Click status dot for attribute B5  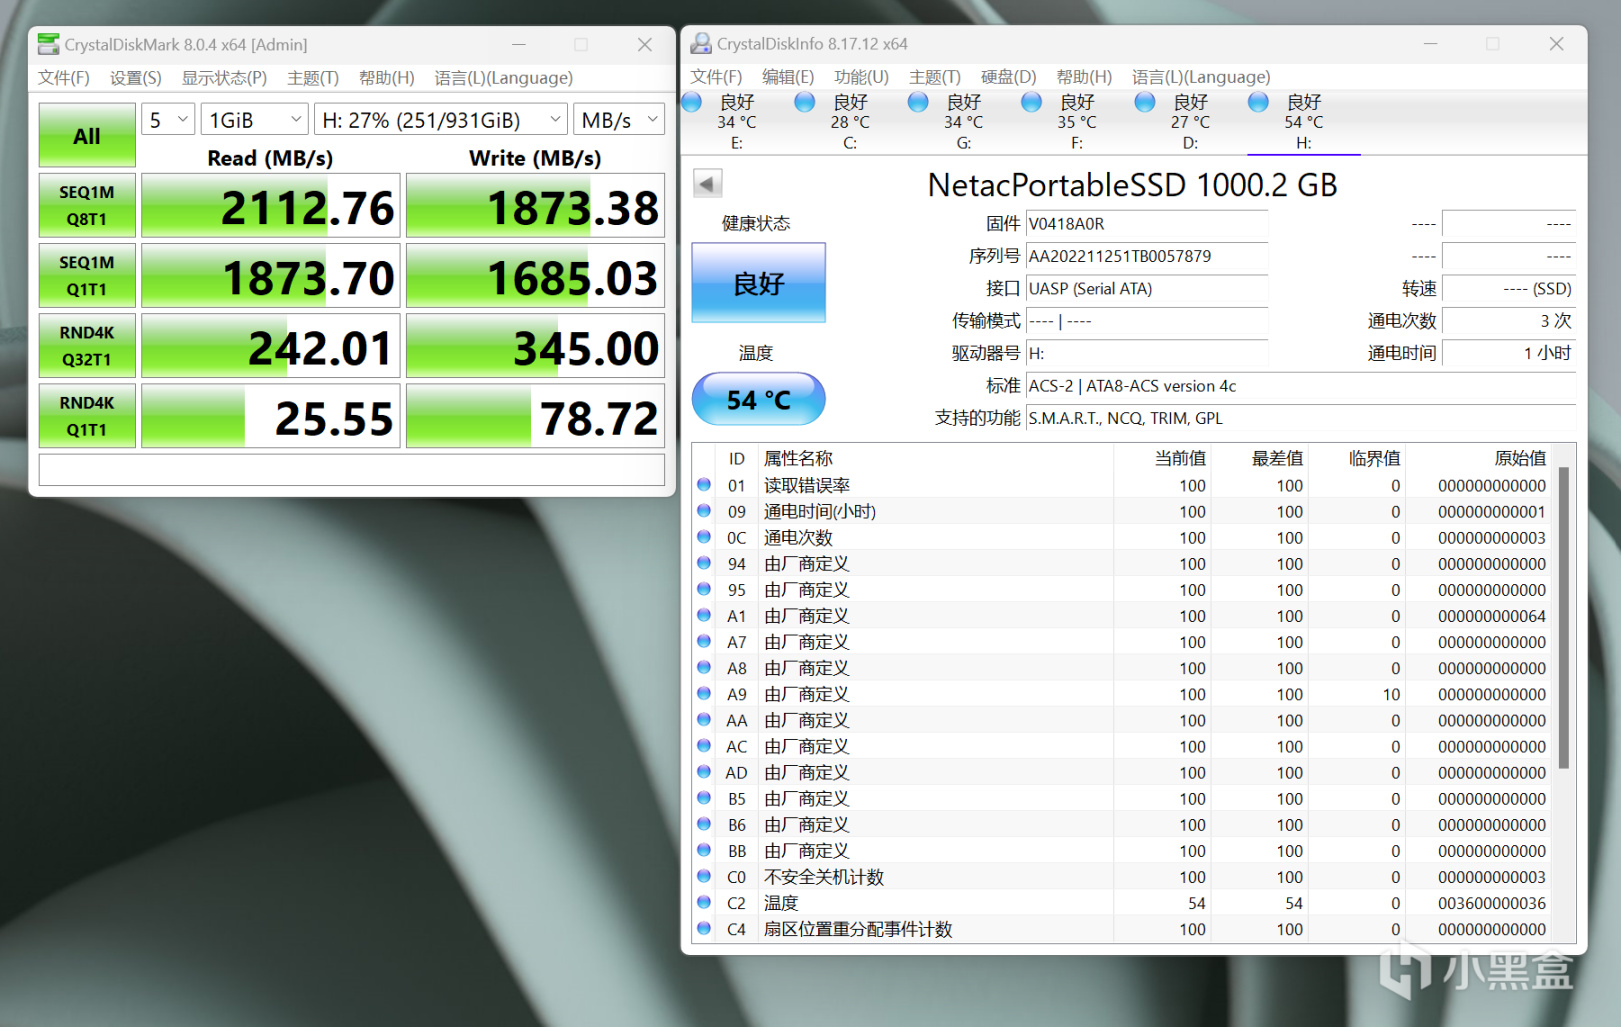[x=704, y=798]
